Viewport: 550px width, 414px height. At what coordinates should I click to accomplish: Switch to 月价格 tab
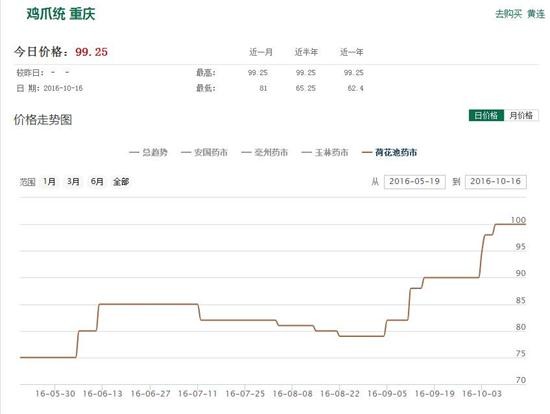pyautogui.click(x=521, y=115)
